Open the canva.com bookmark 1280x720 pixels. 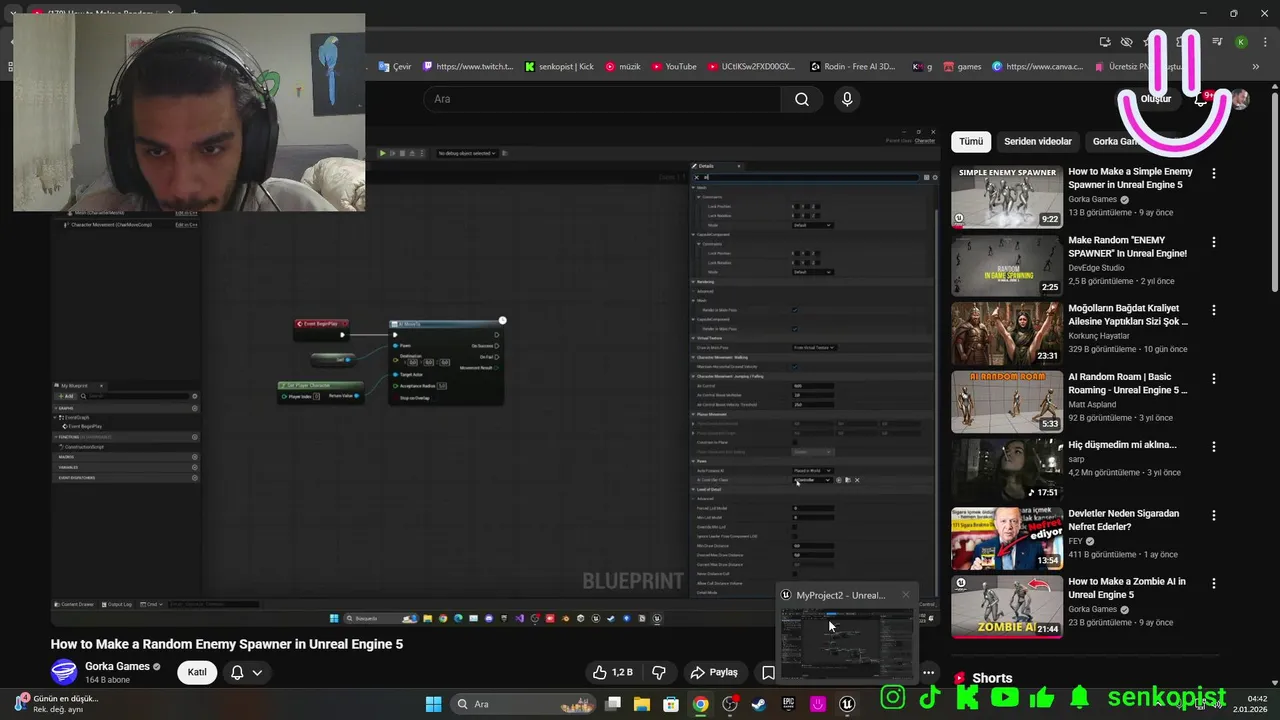pyautogui.click(x=1037, y=67)
